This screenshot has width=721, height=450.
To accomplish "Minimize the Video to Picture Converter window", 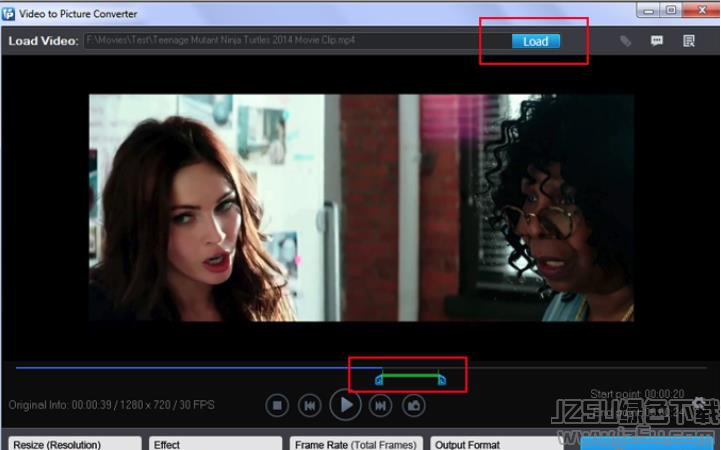I will [648, 11].
